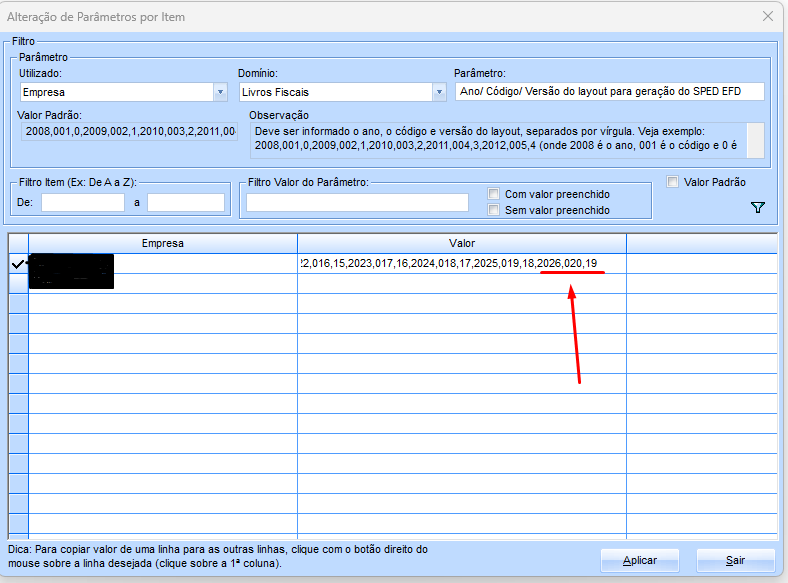Click the Valor column header
This screenshot has height=583, width=788.
[461, 243]
